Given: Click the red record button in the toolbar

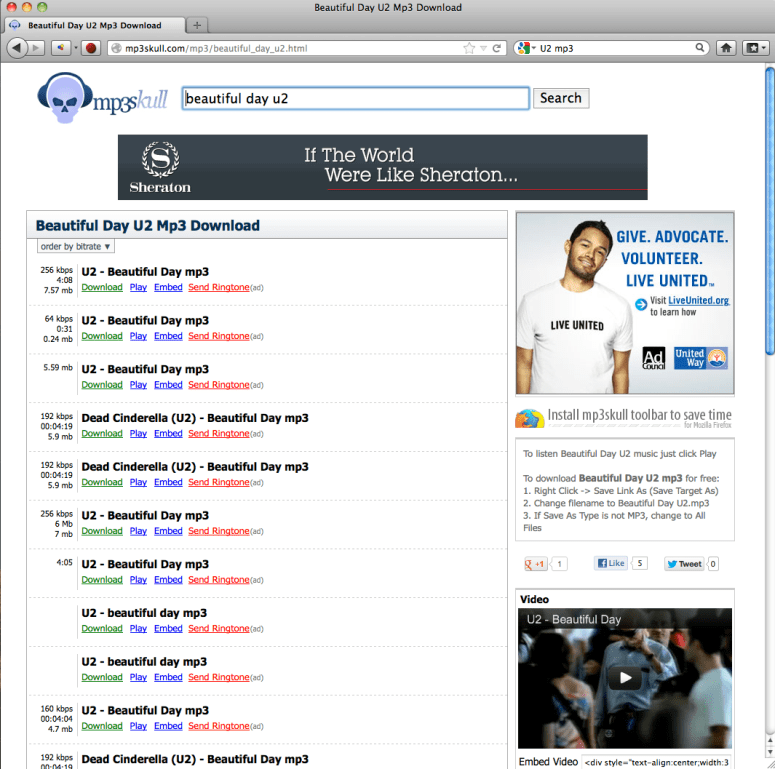Looking at the screenshot, I should (89, 47).
